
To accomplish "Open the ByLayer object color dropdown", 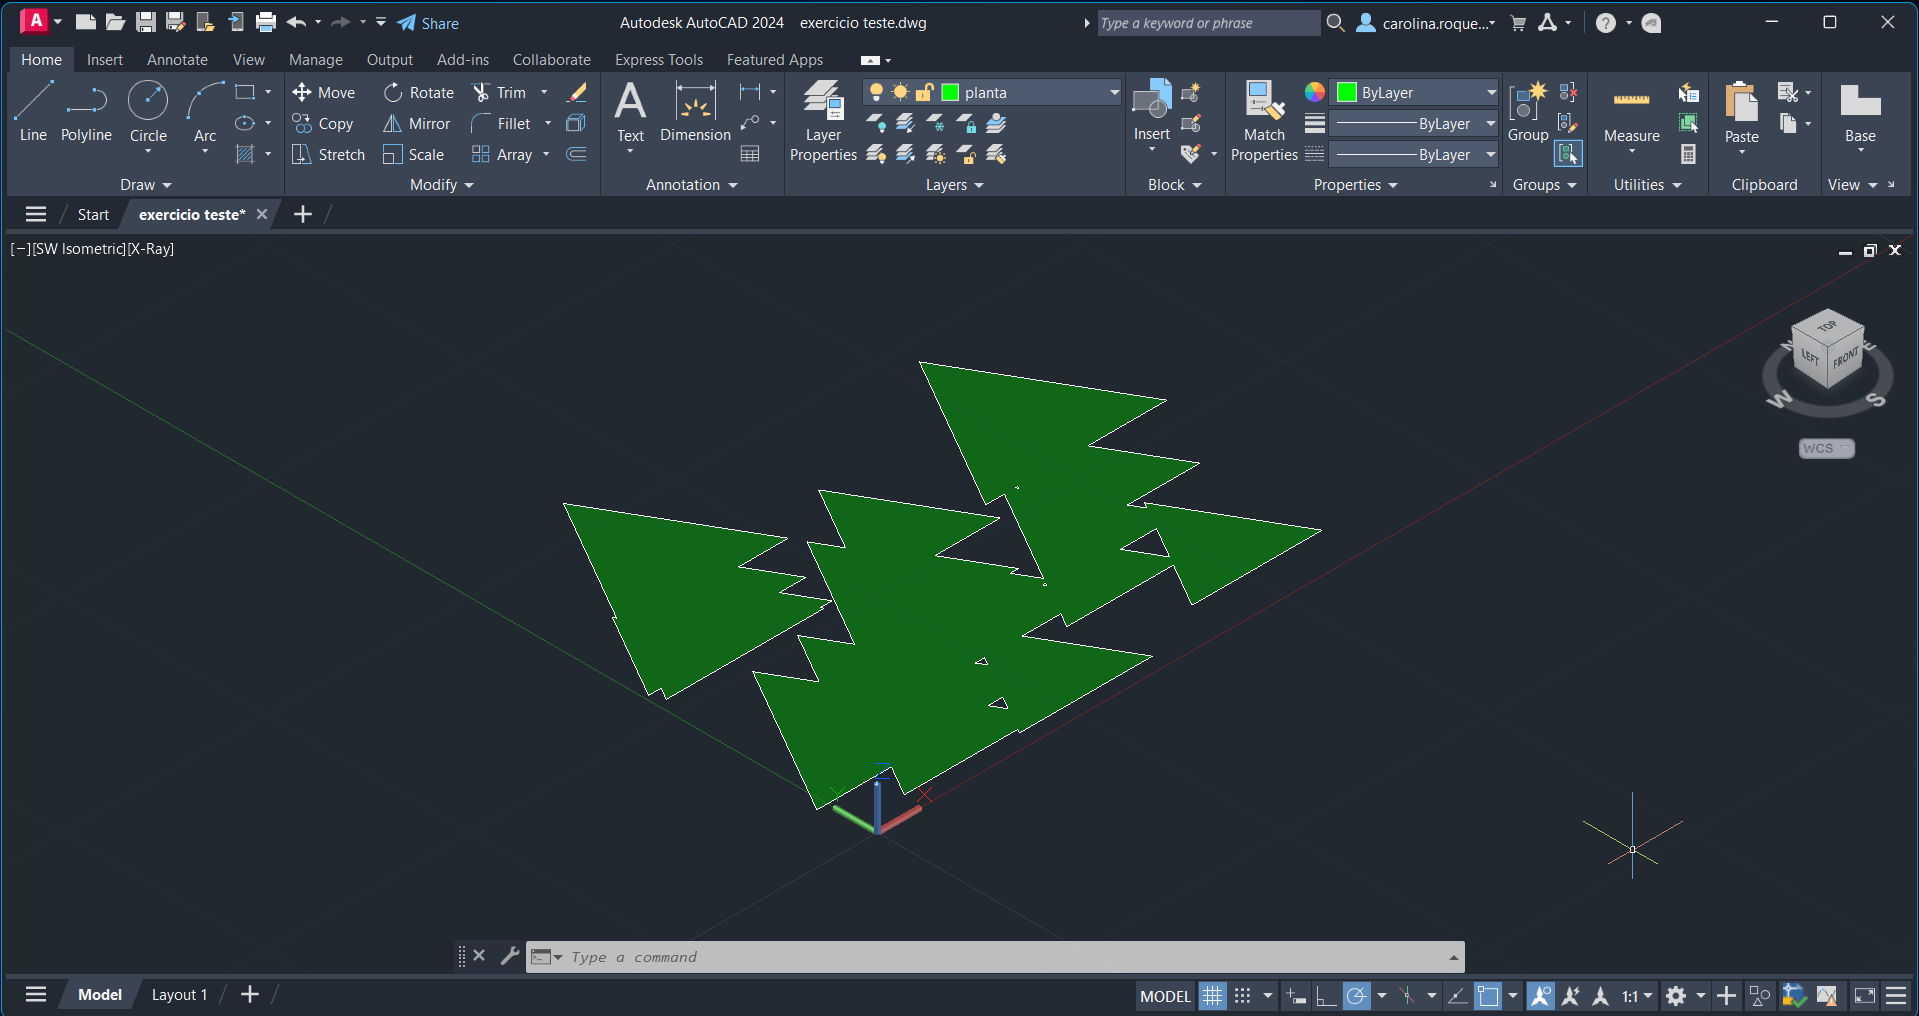I will click(x=1490, y=92).
